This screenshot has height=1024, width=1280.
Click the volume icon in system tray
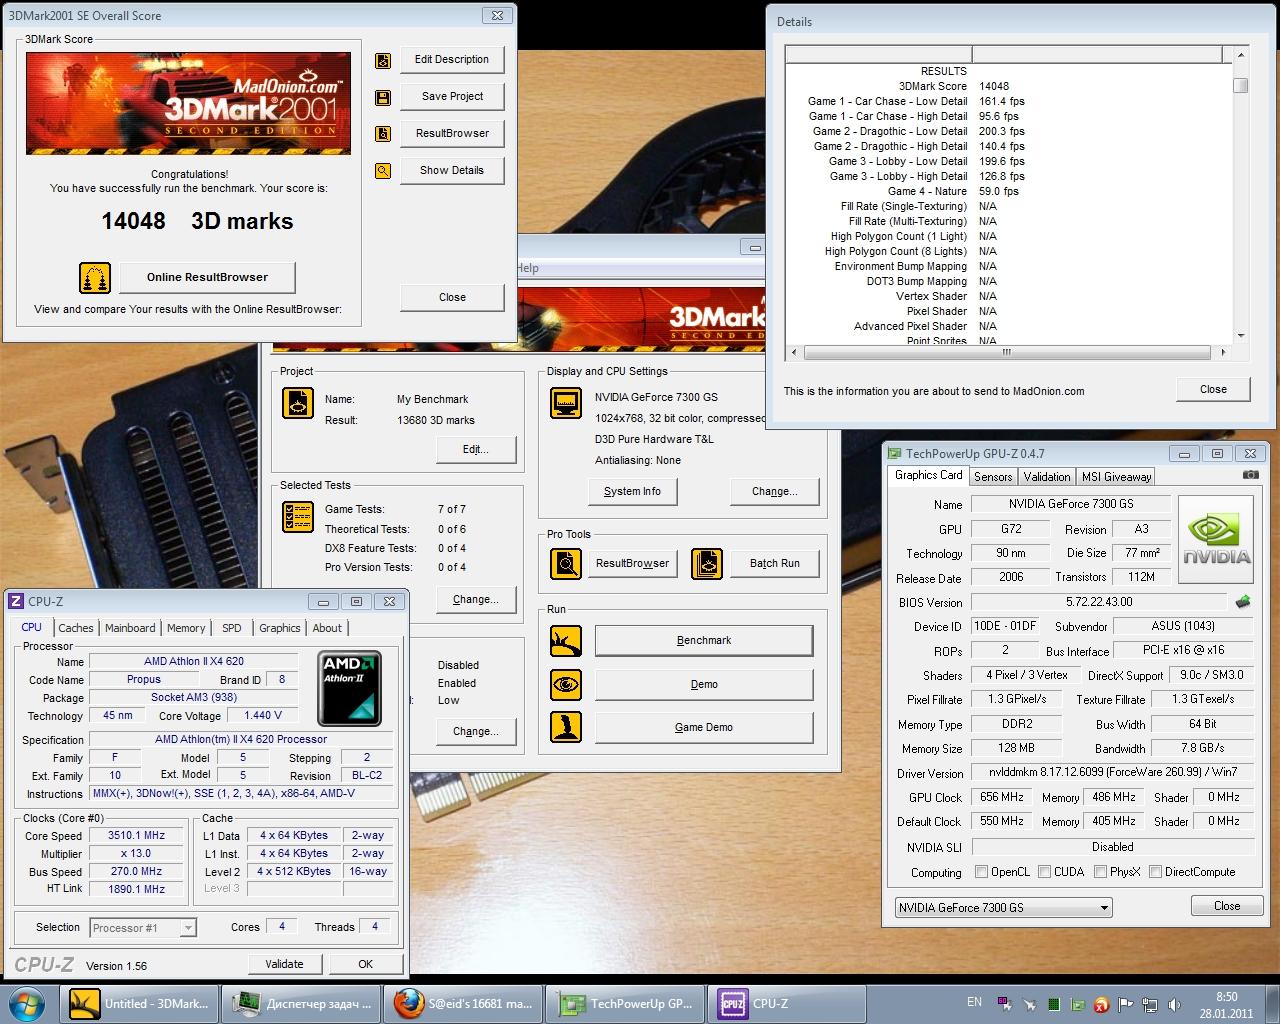[x=1175, y=1004]
